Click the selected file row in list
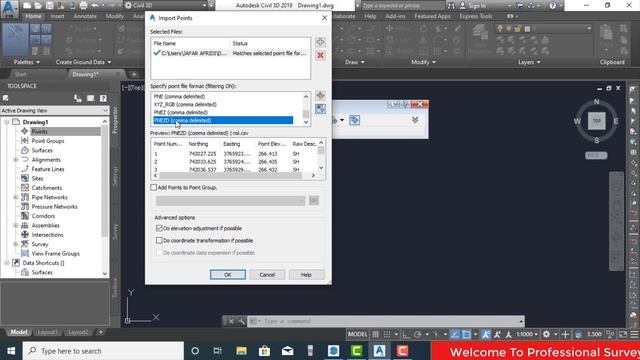 tap(230, 53)
